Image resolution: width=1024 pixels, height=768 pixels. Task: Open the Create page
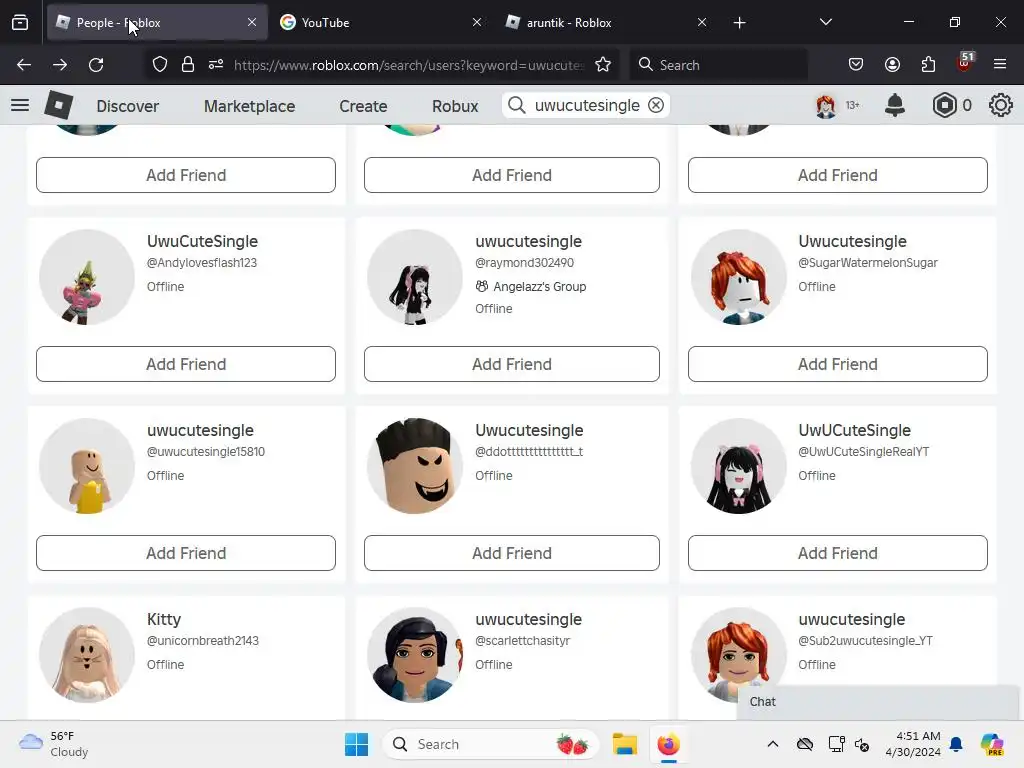tap(363, 106)
